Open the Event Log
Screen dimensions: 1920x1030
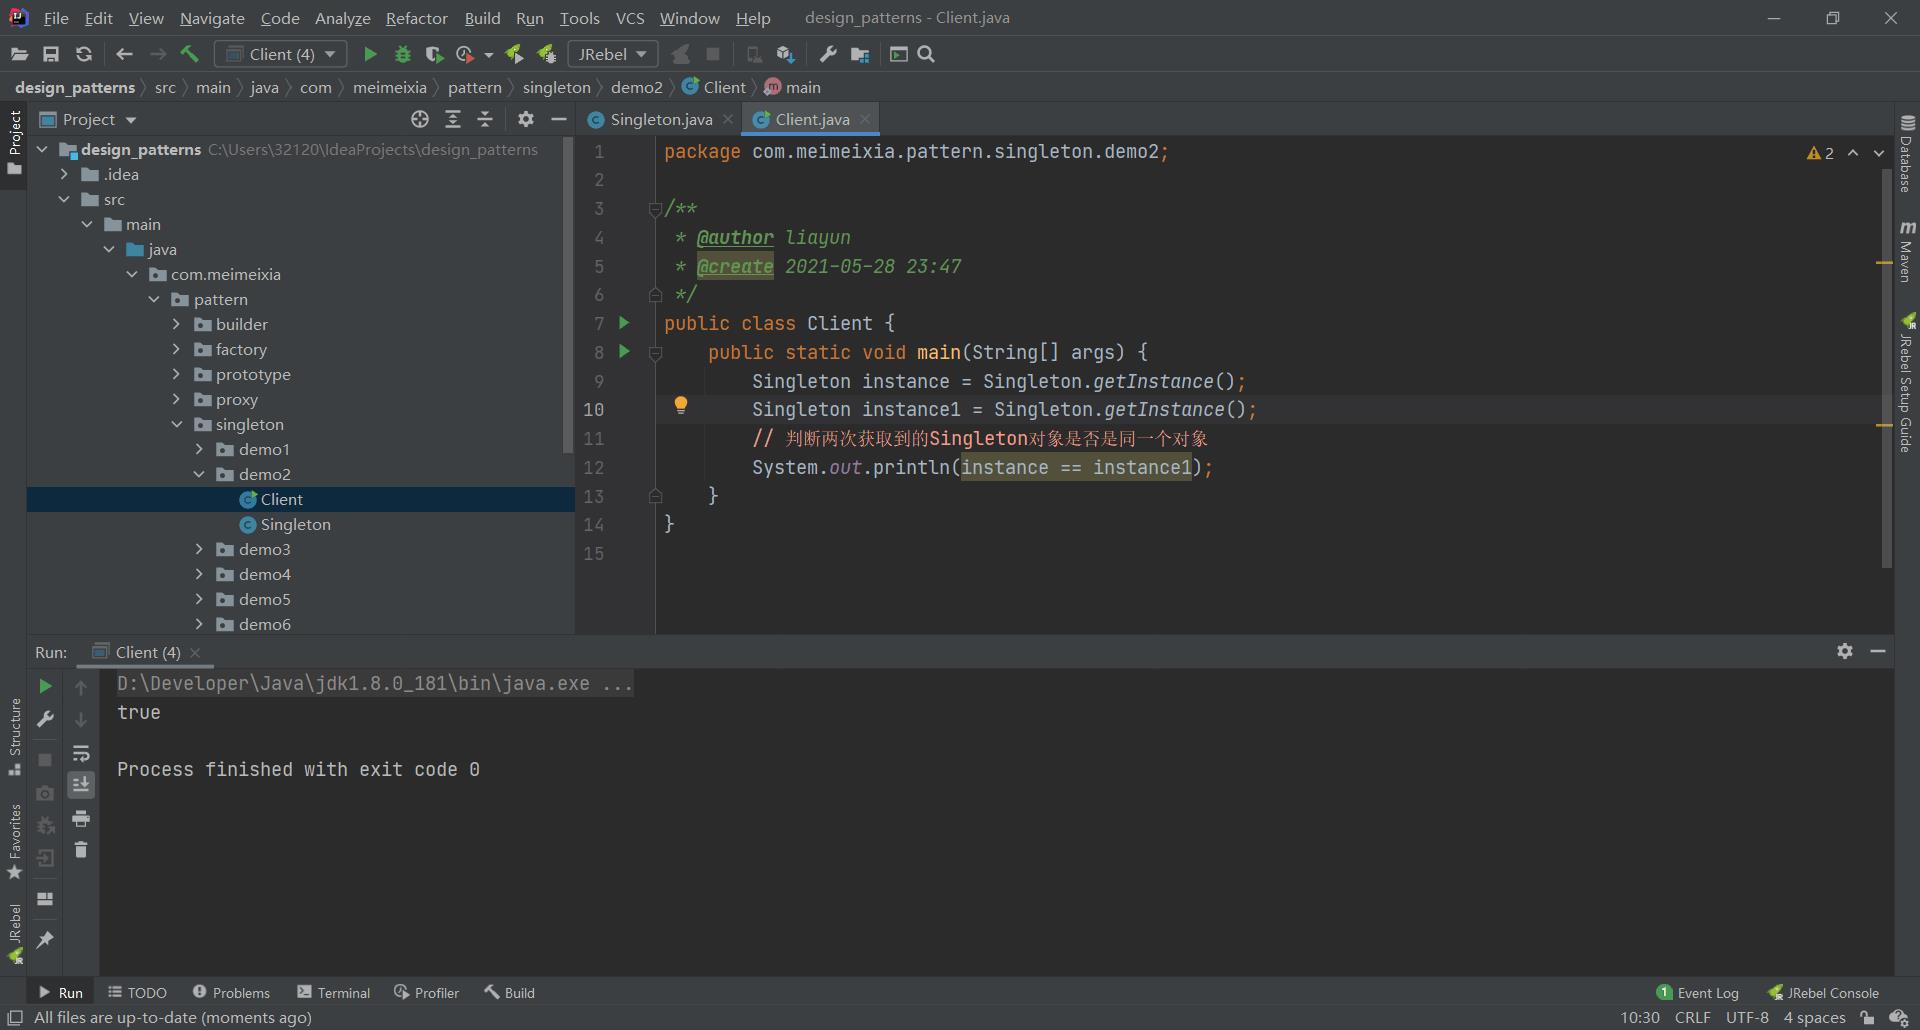tap(1698, 992)
